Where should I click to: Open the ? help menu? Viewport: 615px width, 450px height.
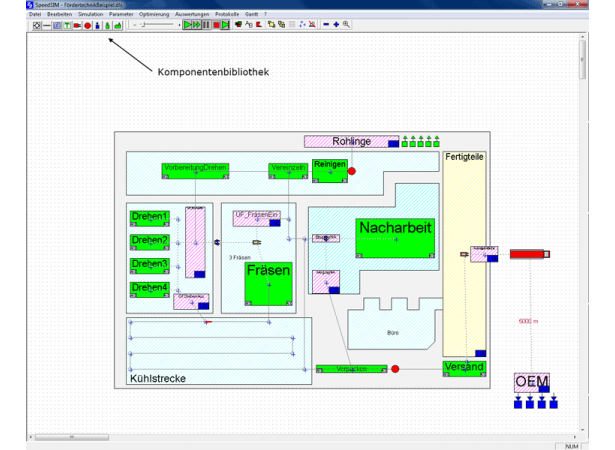[266, 14]
